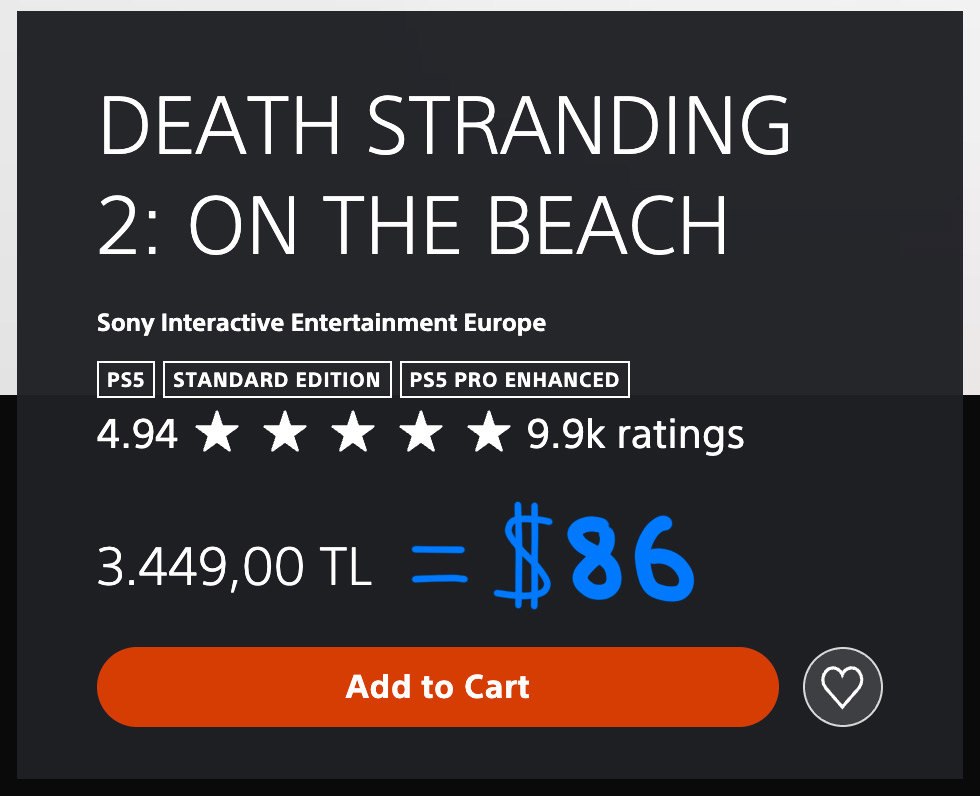Add the game to wishlist via heart icon
The height and width of the screenshot is (796, 980).
(x=842, y=687)
